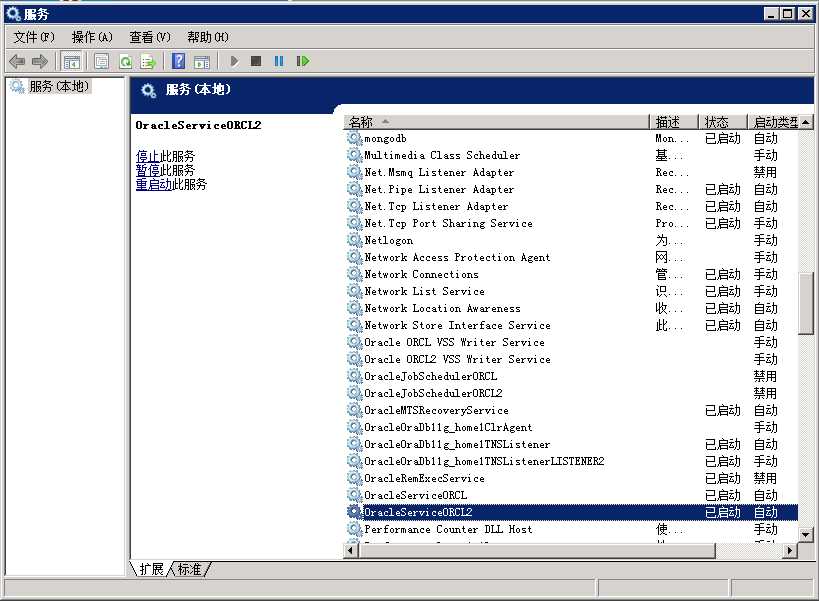
Task: Click the horizontal scrollbar left arrow
Action: [351, 550]
